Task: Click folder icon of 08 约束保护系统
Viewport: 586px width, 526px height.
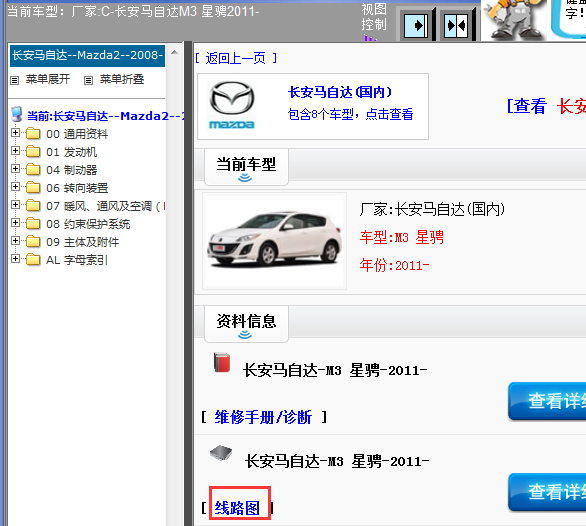Action: (x=33, y=224)
